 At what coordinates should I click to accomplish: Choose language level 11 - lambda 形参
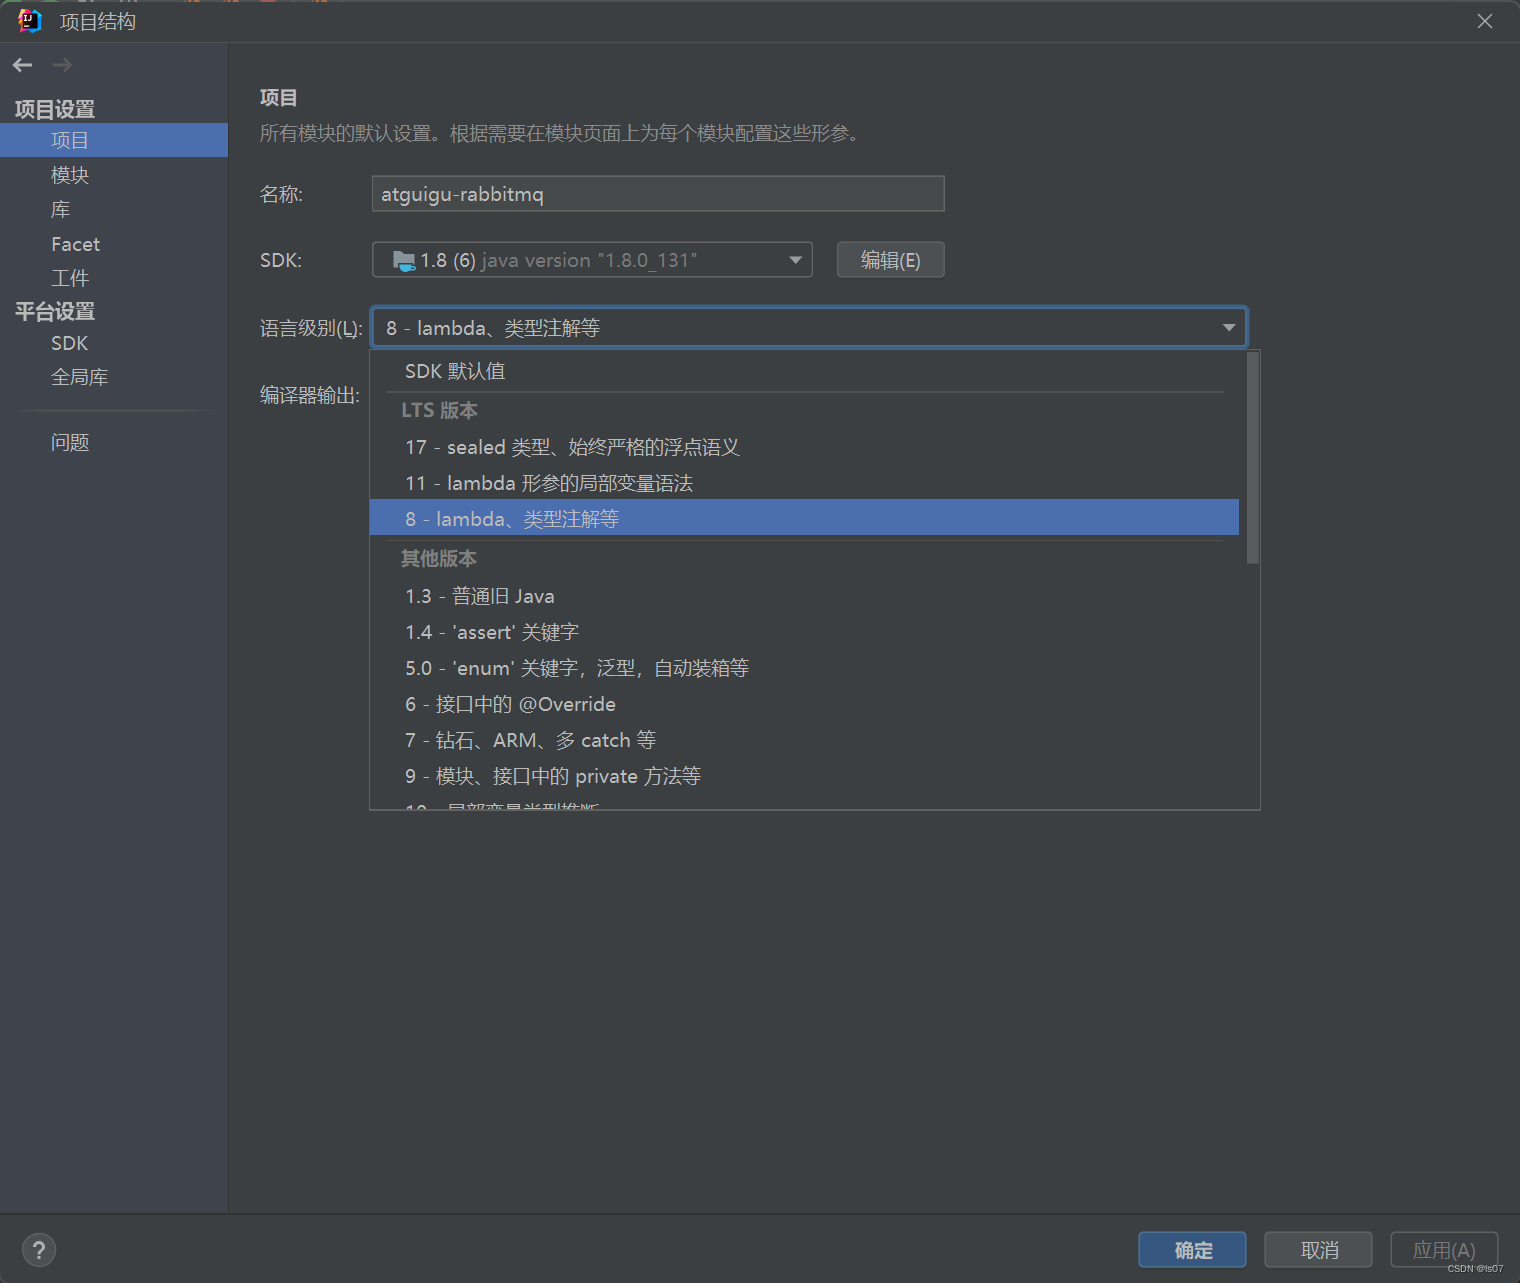tap(804, 483)
